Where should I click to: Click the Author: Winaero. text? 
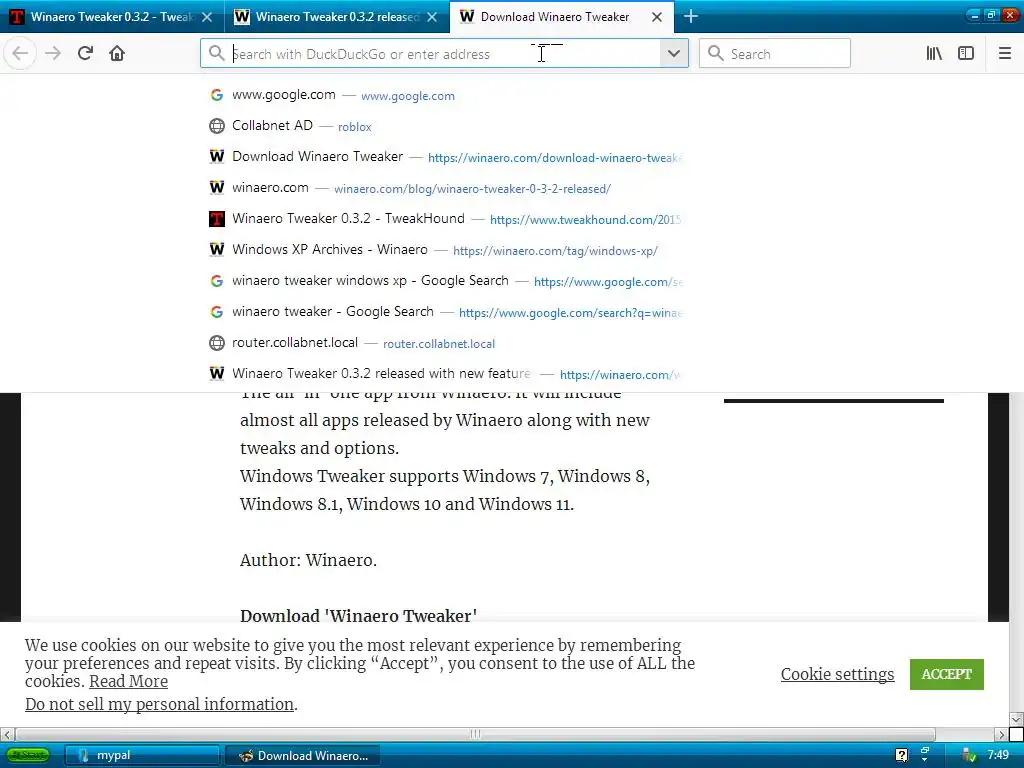pyautogui.click(x=308, y=560)
